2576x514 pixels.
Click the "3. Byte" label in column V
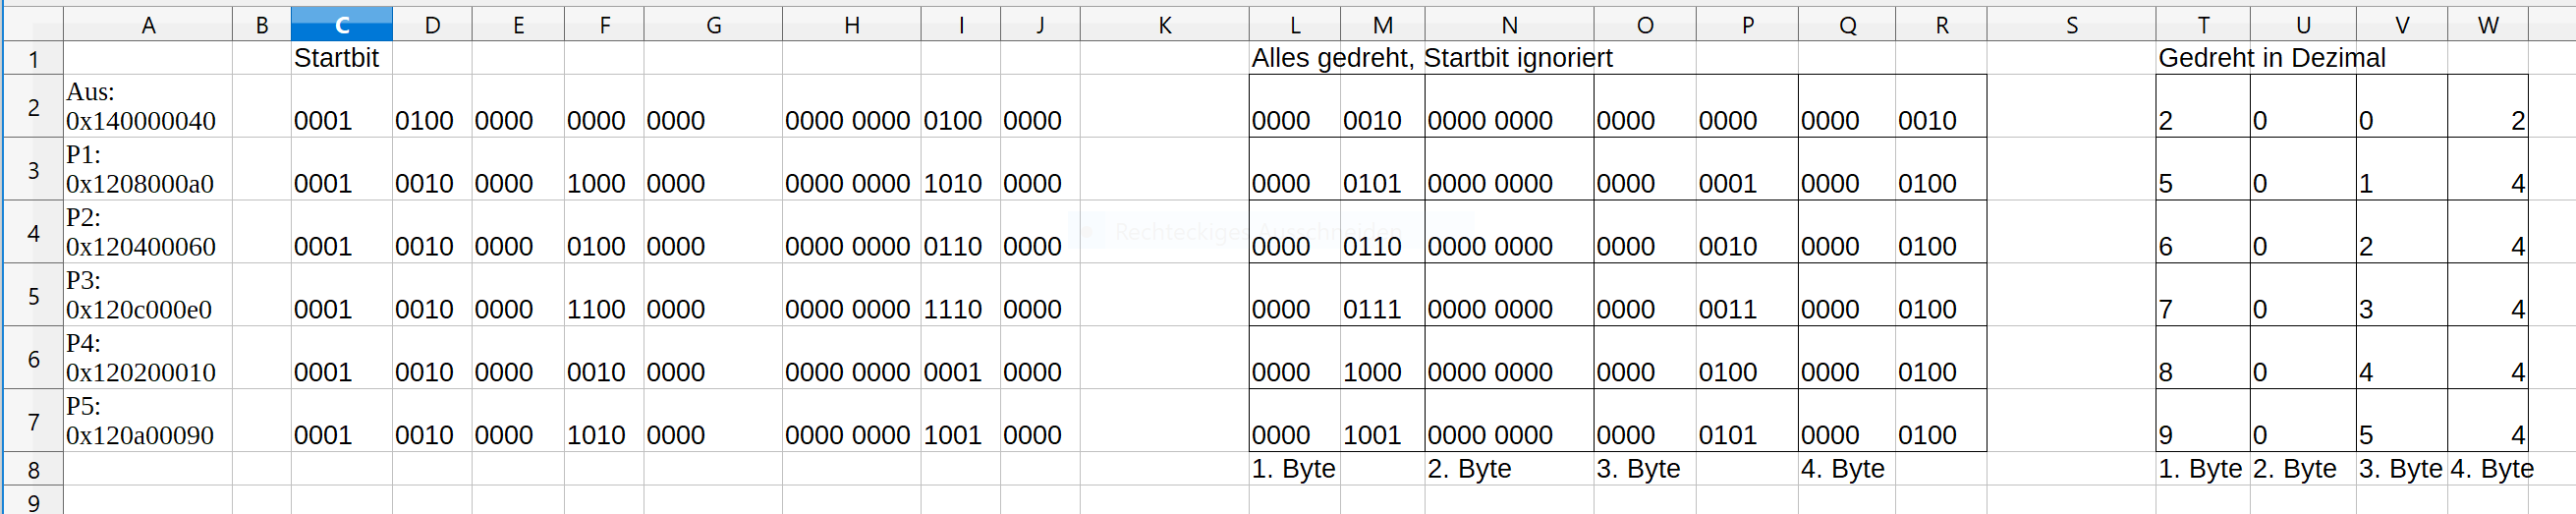pyautogui.click(x=2400, y=469)
